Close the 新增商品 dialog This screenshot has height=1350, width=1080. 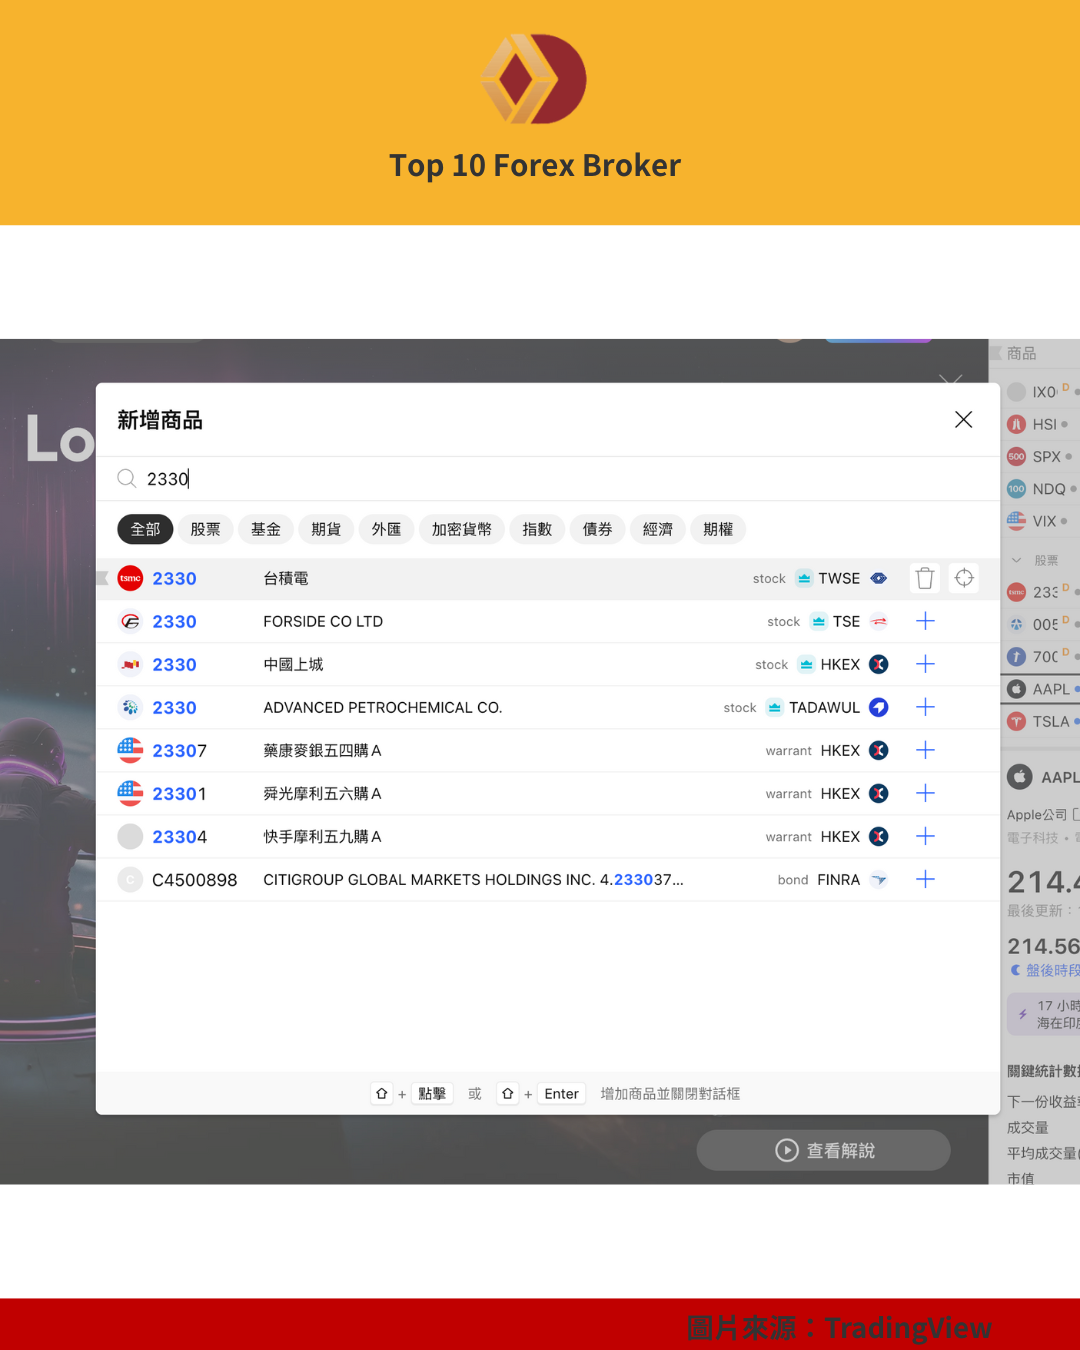[x=963, y=420]
